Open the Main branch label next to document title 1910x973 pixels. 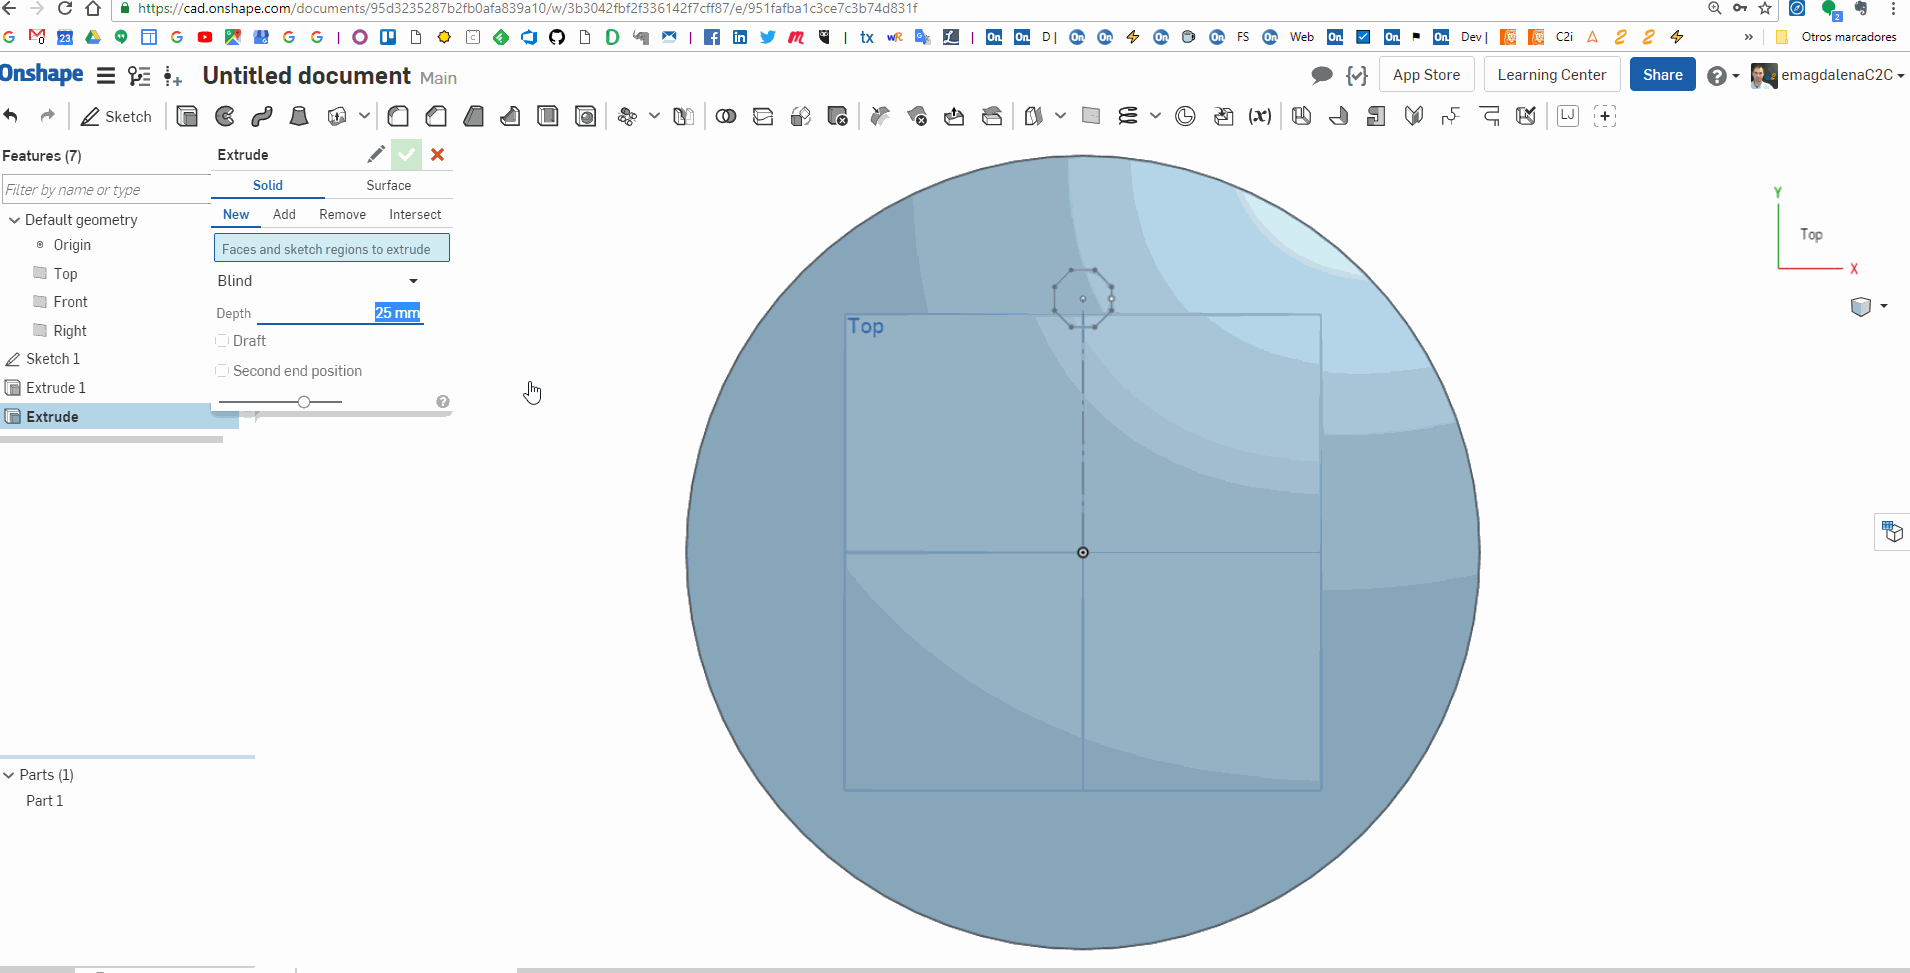click(x=437, y=78)
